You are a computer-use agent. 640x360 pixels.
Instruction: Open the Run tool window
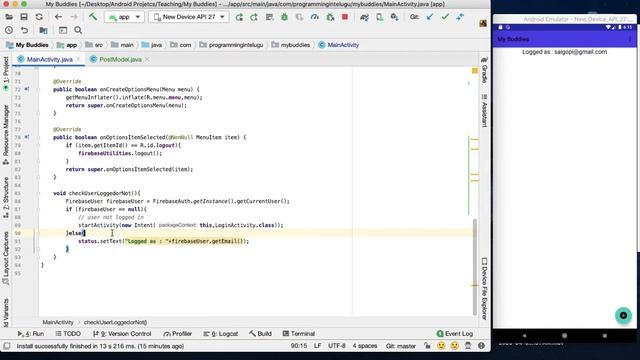pos(31,333)
